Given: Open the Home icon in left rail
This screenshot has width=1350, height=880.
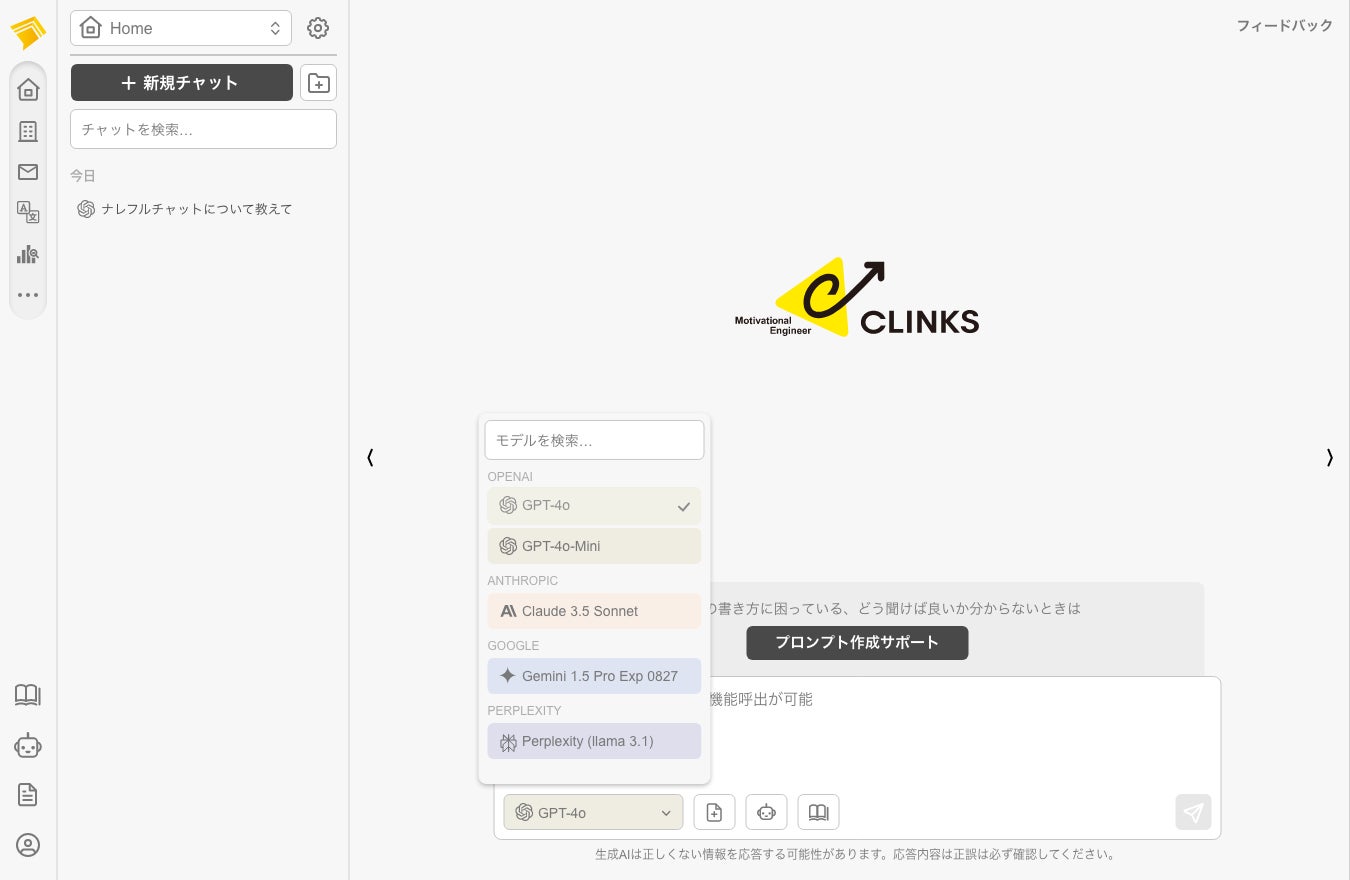Looking at the screenshot, I should click(28, 90).
